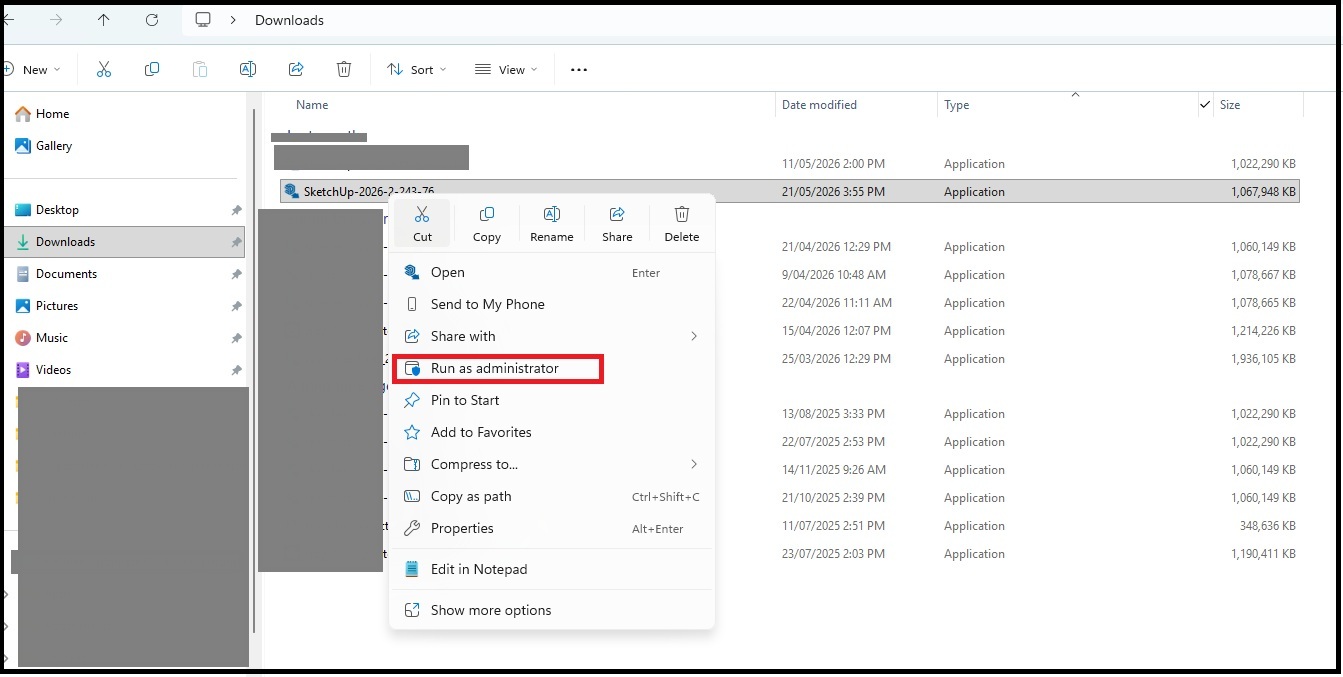Click the toolbar trash delete icon
Screen dimensions: 1343x677
344,69
